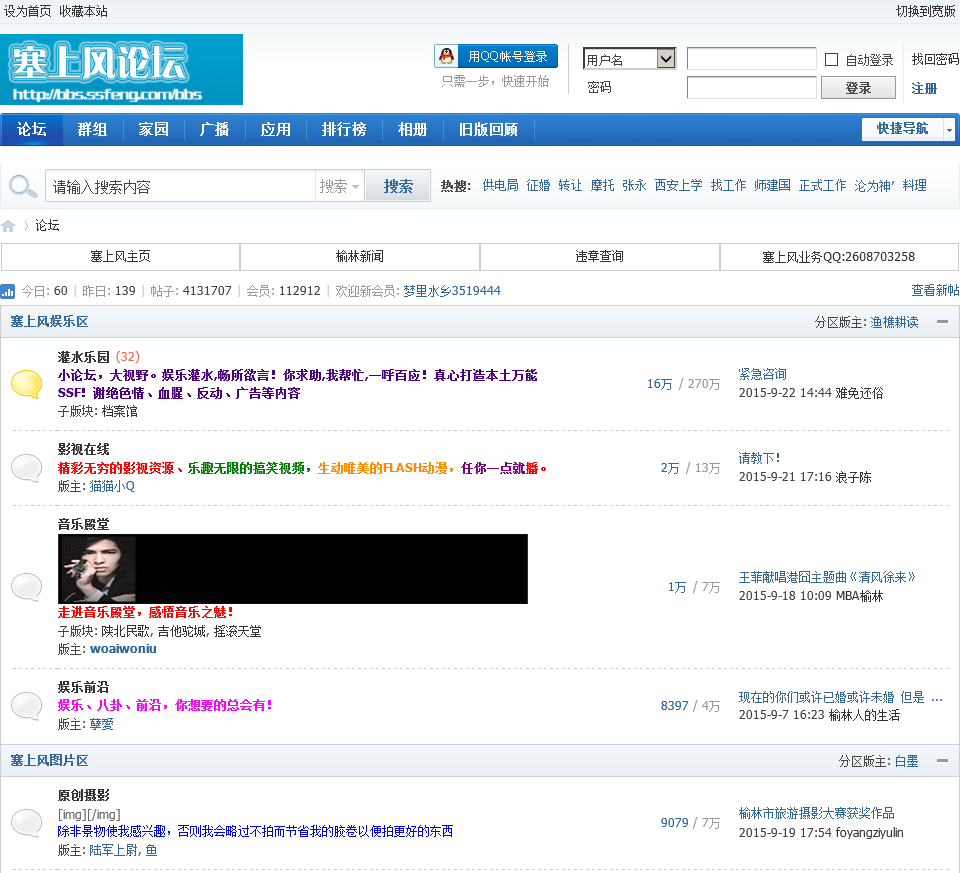The width and height of the screenshot is (960, 873).
Task: Enable the 自动登录 checkbox
Action: coord(831,59)
